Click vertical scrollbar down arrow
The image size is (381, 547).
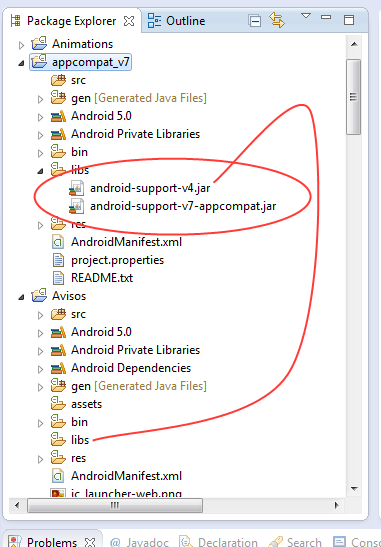tap(354, 488)
